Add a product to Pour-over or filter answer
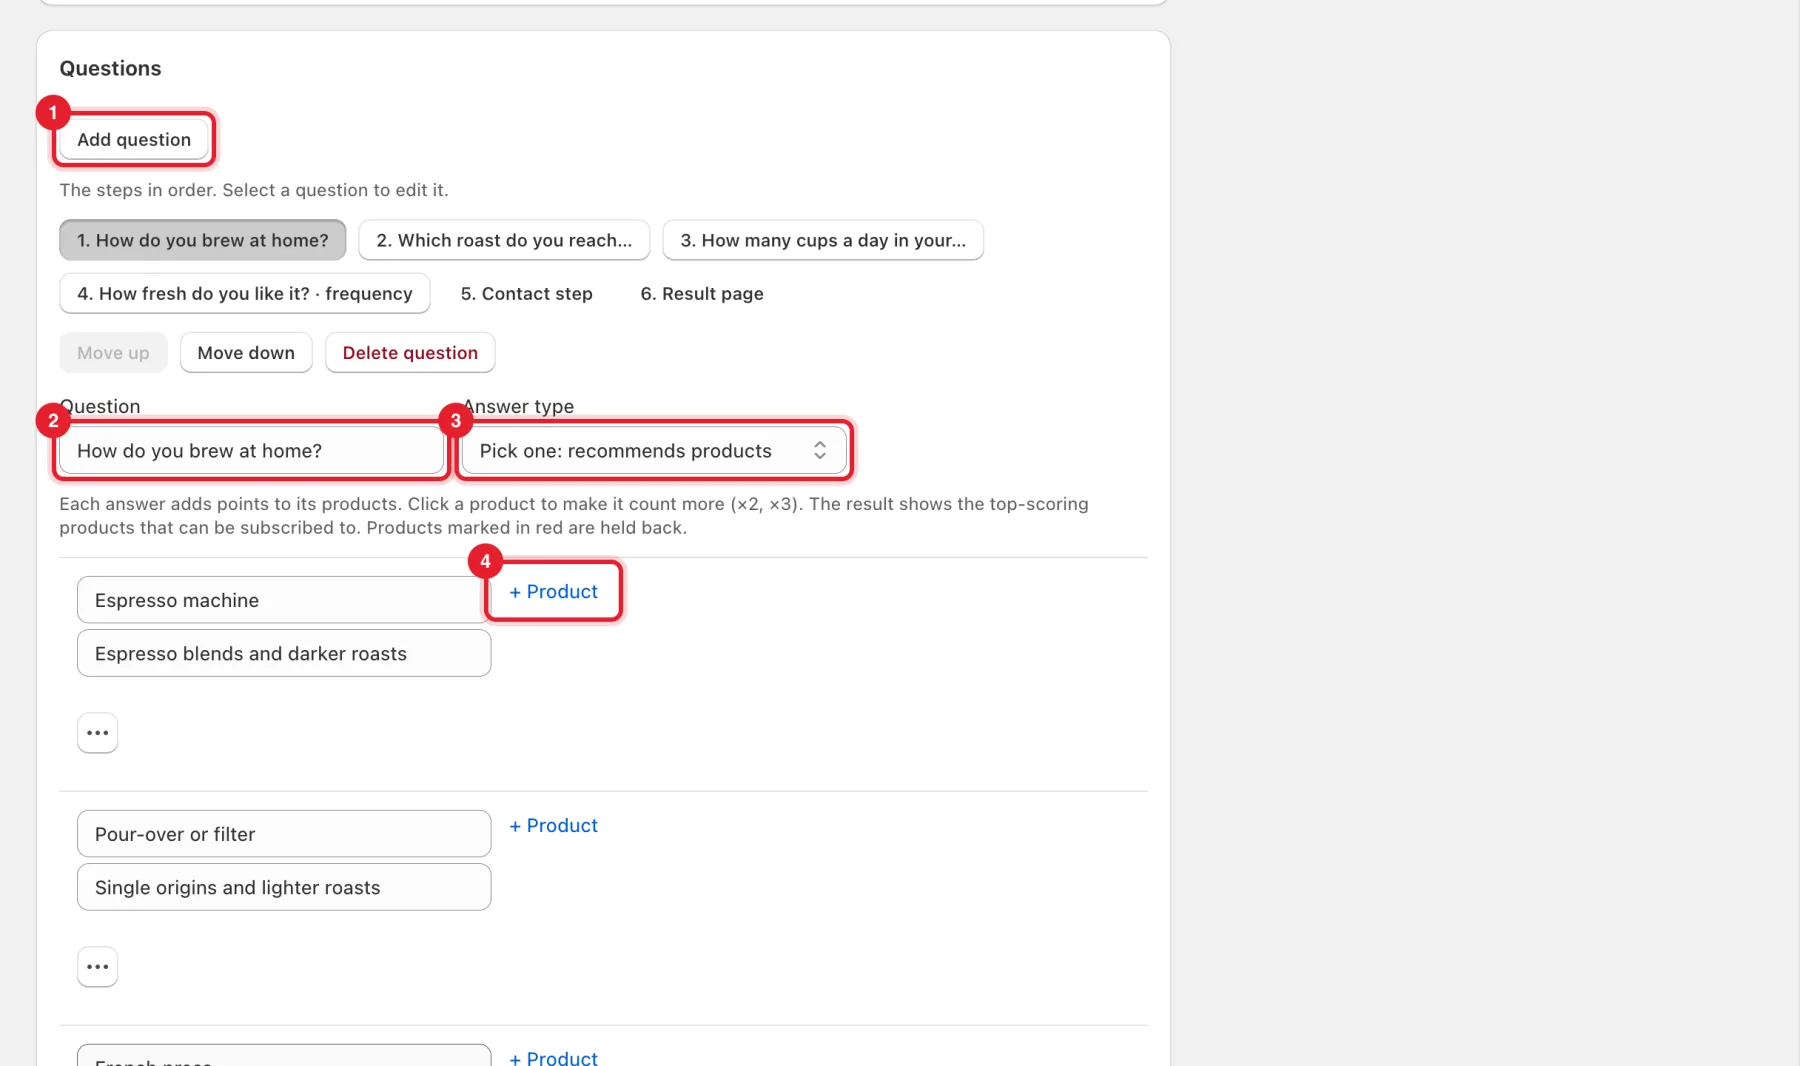This screenshot has height=1066, width=1800. (554, 826)
